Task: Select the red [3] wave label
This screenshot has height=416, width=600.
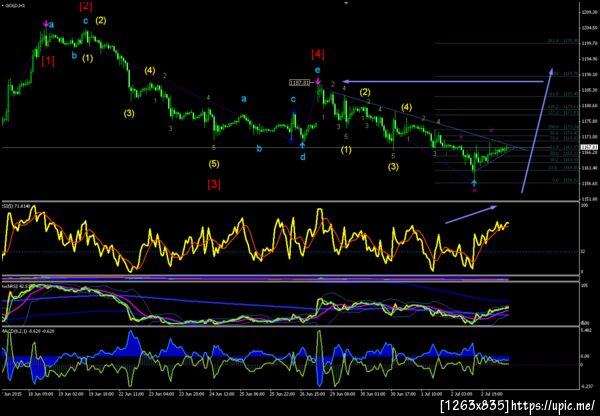Action: click(214, 185)
